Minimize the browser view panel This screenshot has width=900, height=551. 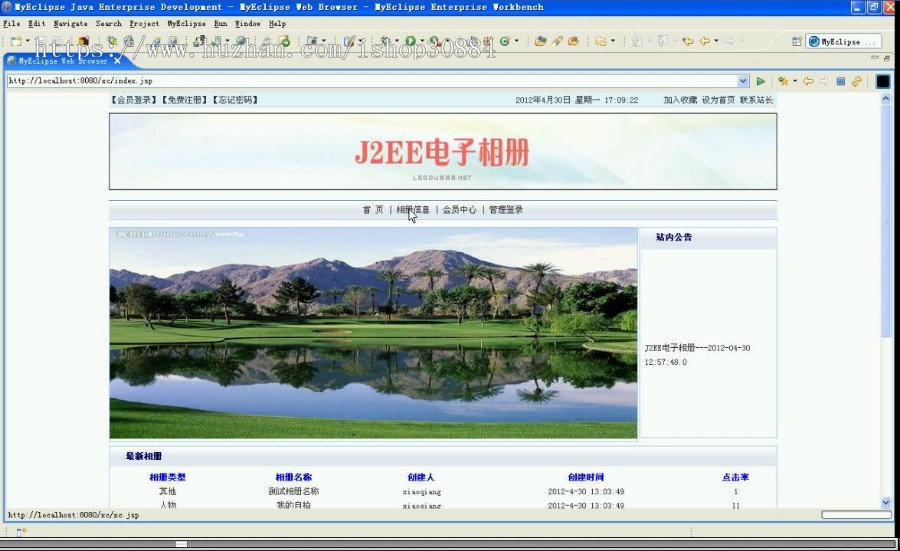coord(875,58)
